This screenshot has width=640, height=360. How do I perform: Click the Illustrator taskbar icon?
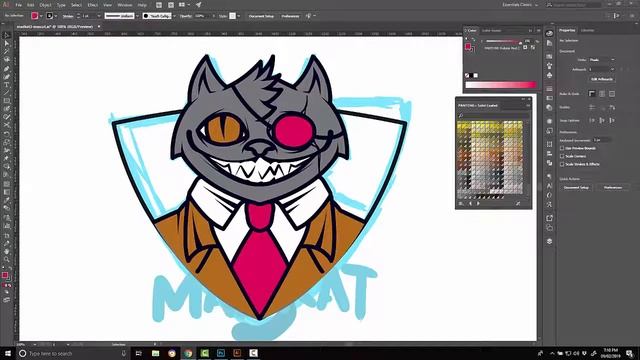[x=237, y=353]
